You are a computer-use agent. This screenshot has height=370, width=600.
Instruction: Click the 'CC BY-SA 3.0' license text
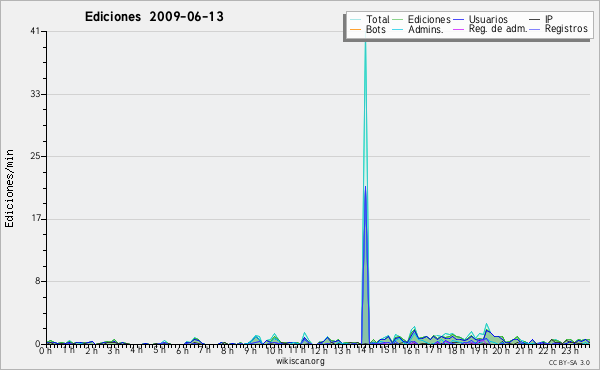[569, 362]
